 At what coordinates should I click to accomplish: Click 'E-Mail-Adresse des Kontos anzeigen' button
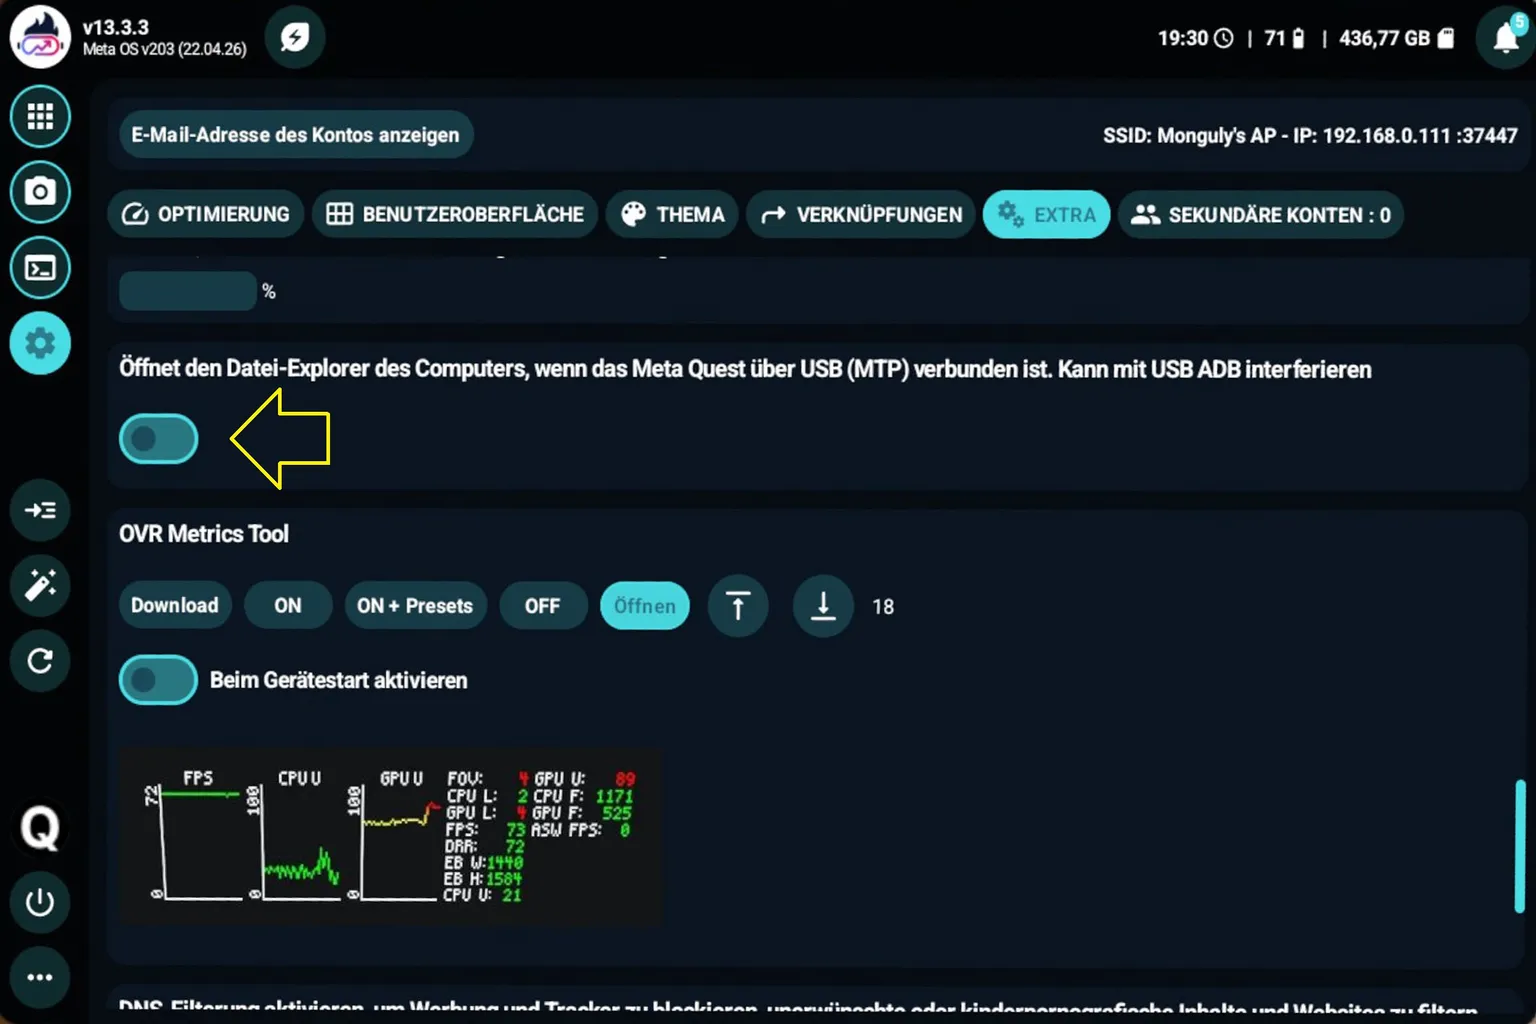[x=296, y=135]
